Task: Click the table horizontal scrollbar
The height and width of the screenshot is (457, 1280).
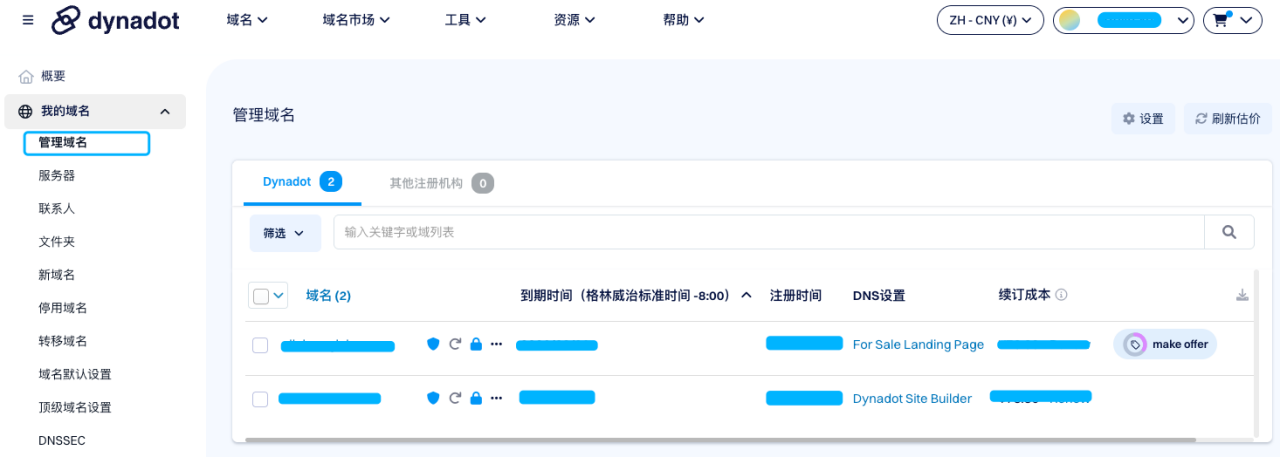Action: [x=720, y=439]
